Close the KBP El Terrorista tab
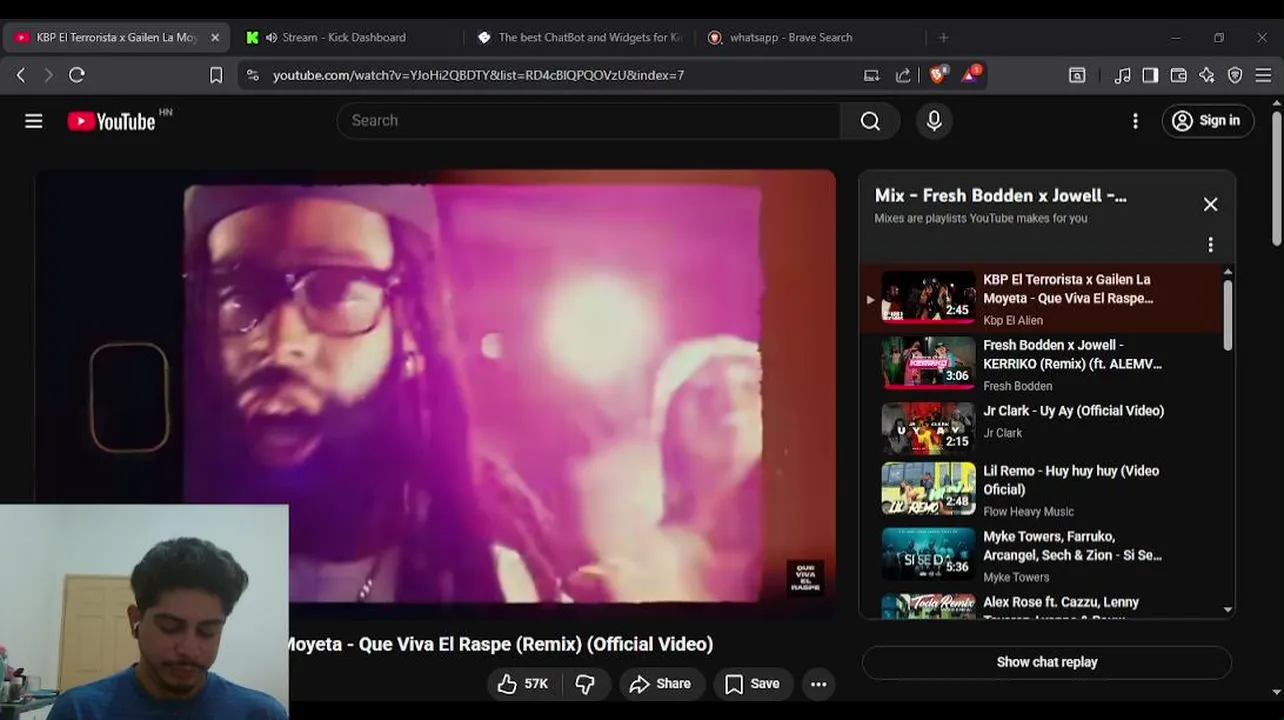The height and width of the screenshot is (720, 1284). [x=214, y=38]
